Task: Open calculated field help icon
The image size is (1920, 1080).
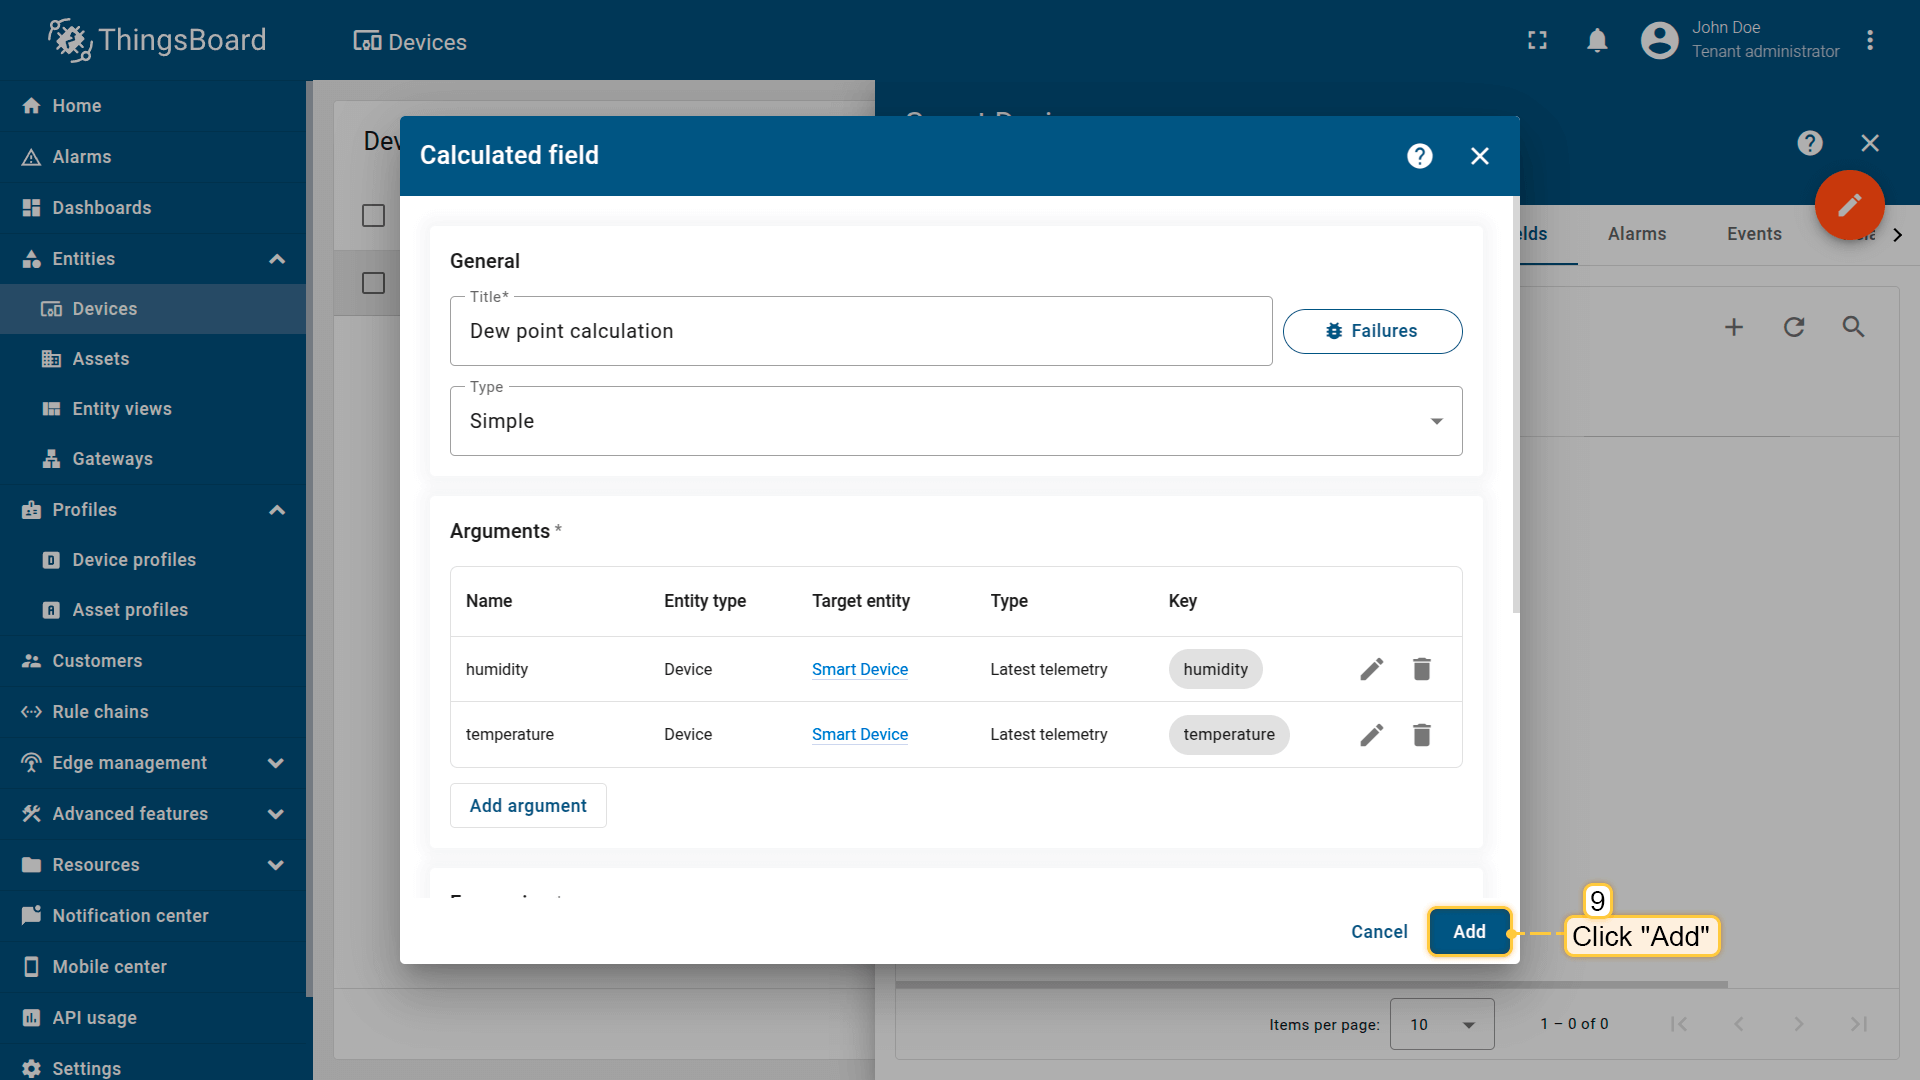Action: (1419, 156)
